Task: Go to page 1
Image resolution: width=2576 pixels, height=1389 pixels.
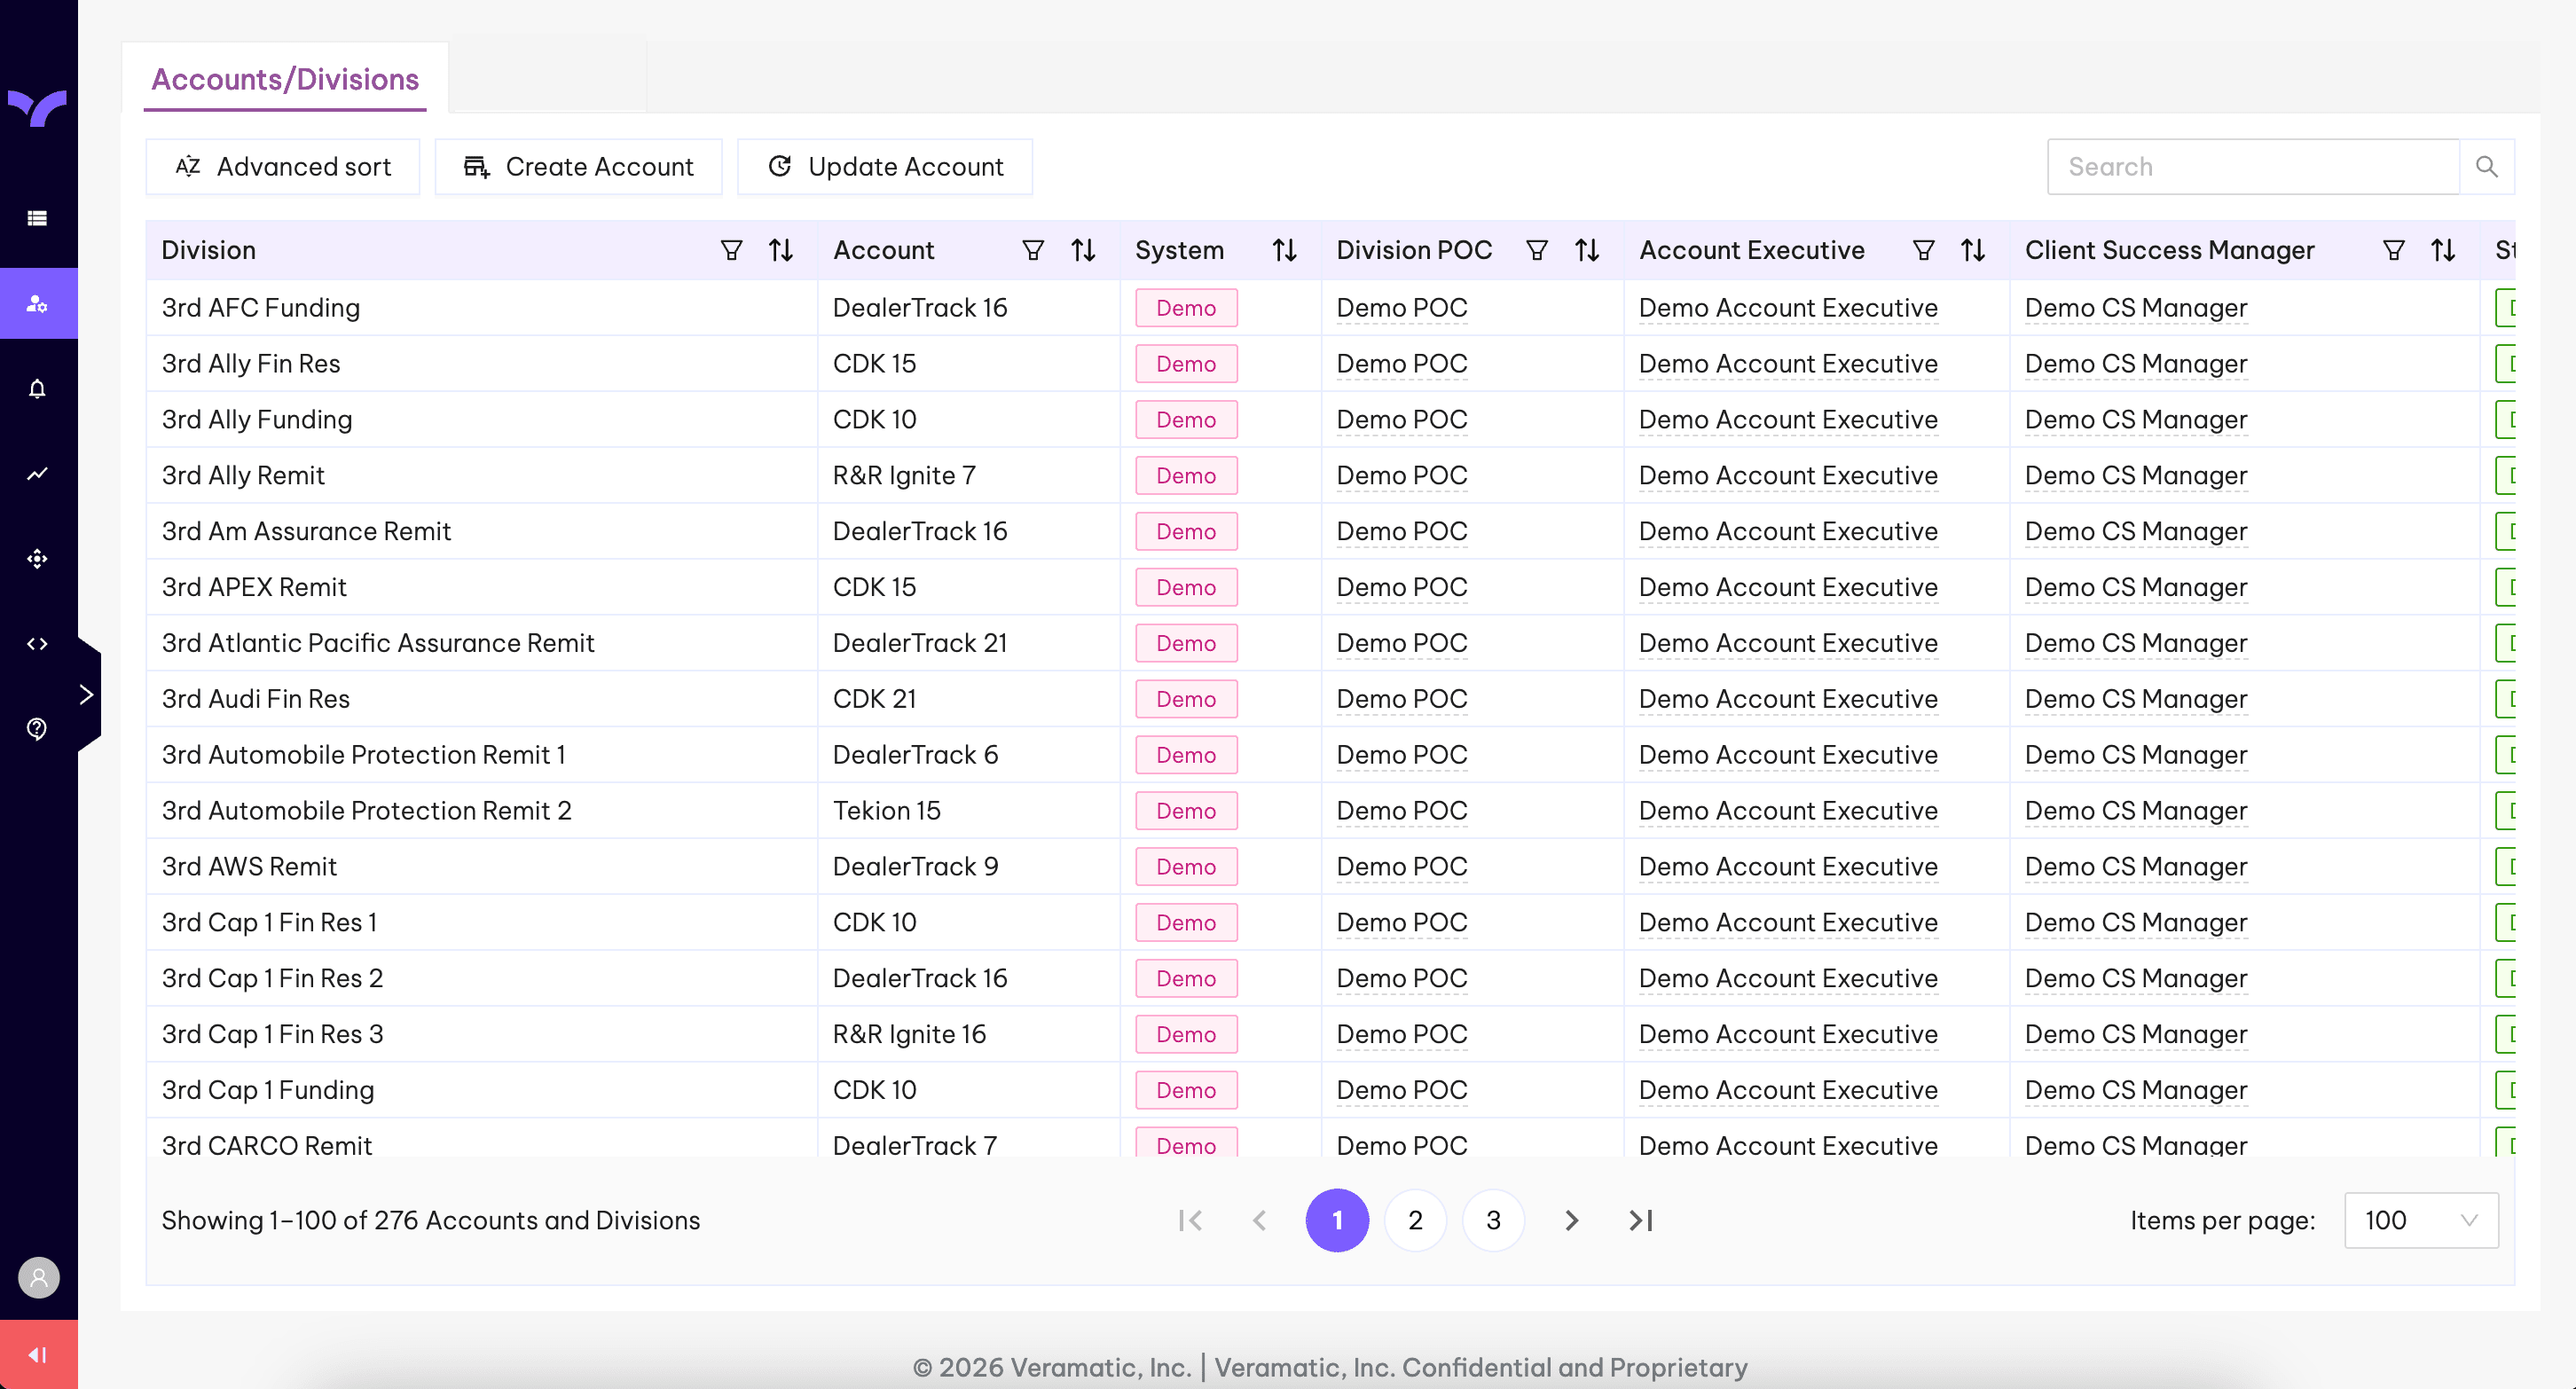Action: [1337, 1220]
